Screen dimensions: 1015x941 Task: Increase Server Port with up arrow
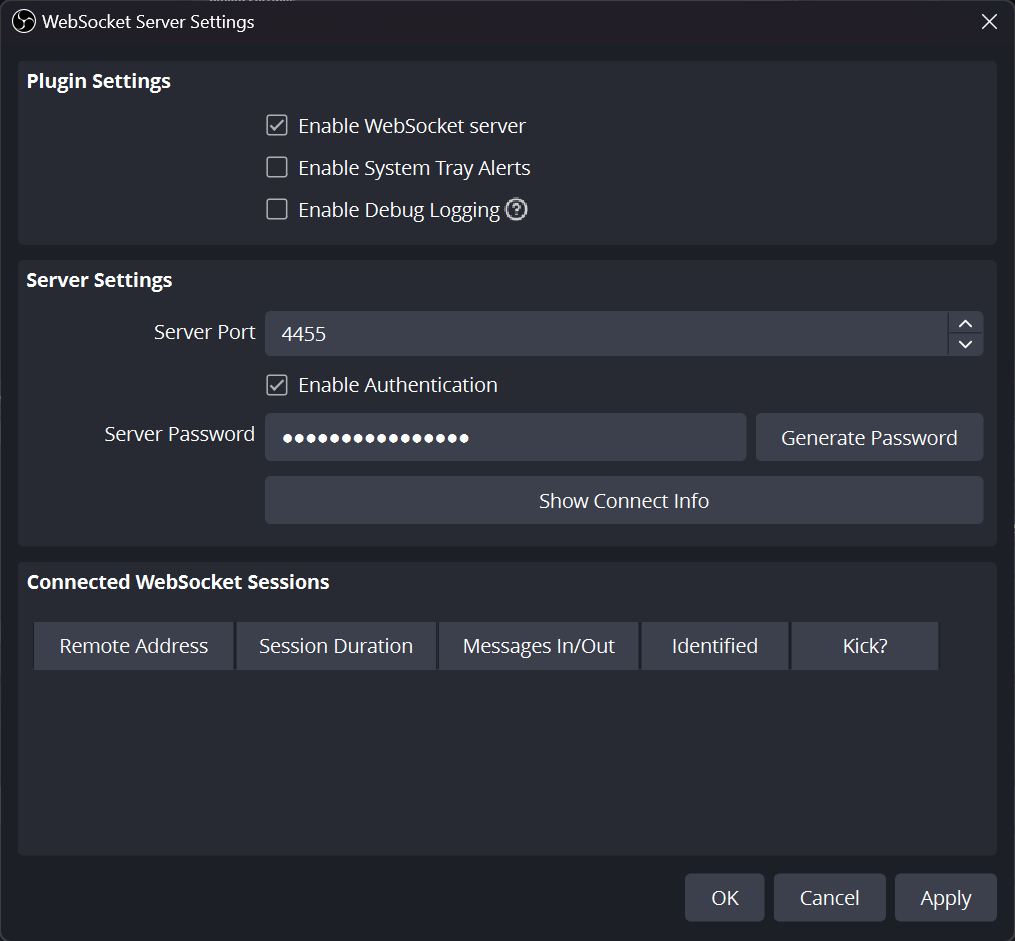click(x=965, y=323)
